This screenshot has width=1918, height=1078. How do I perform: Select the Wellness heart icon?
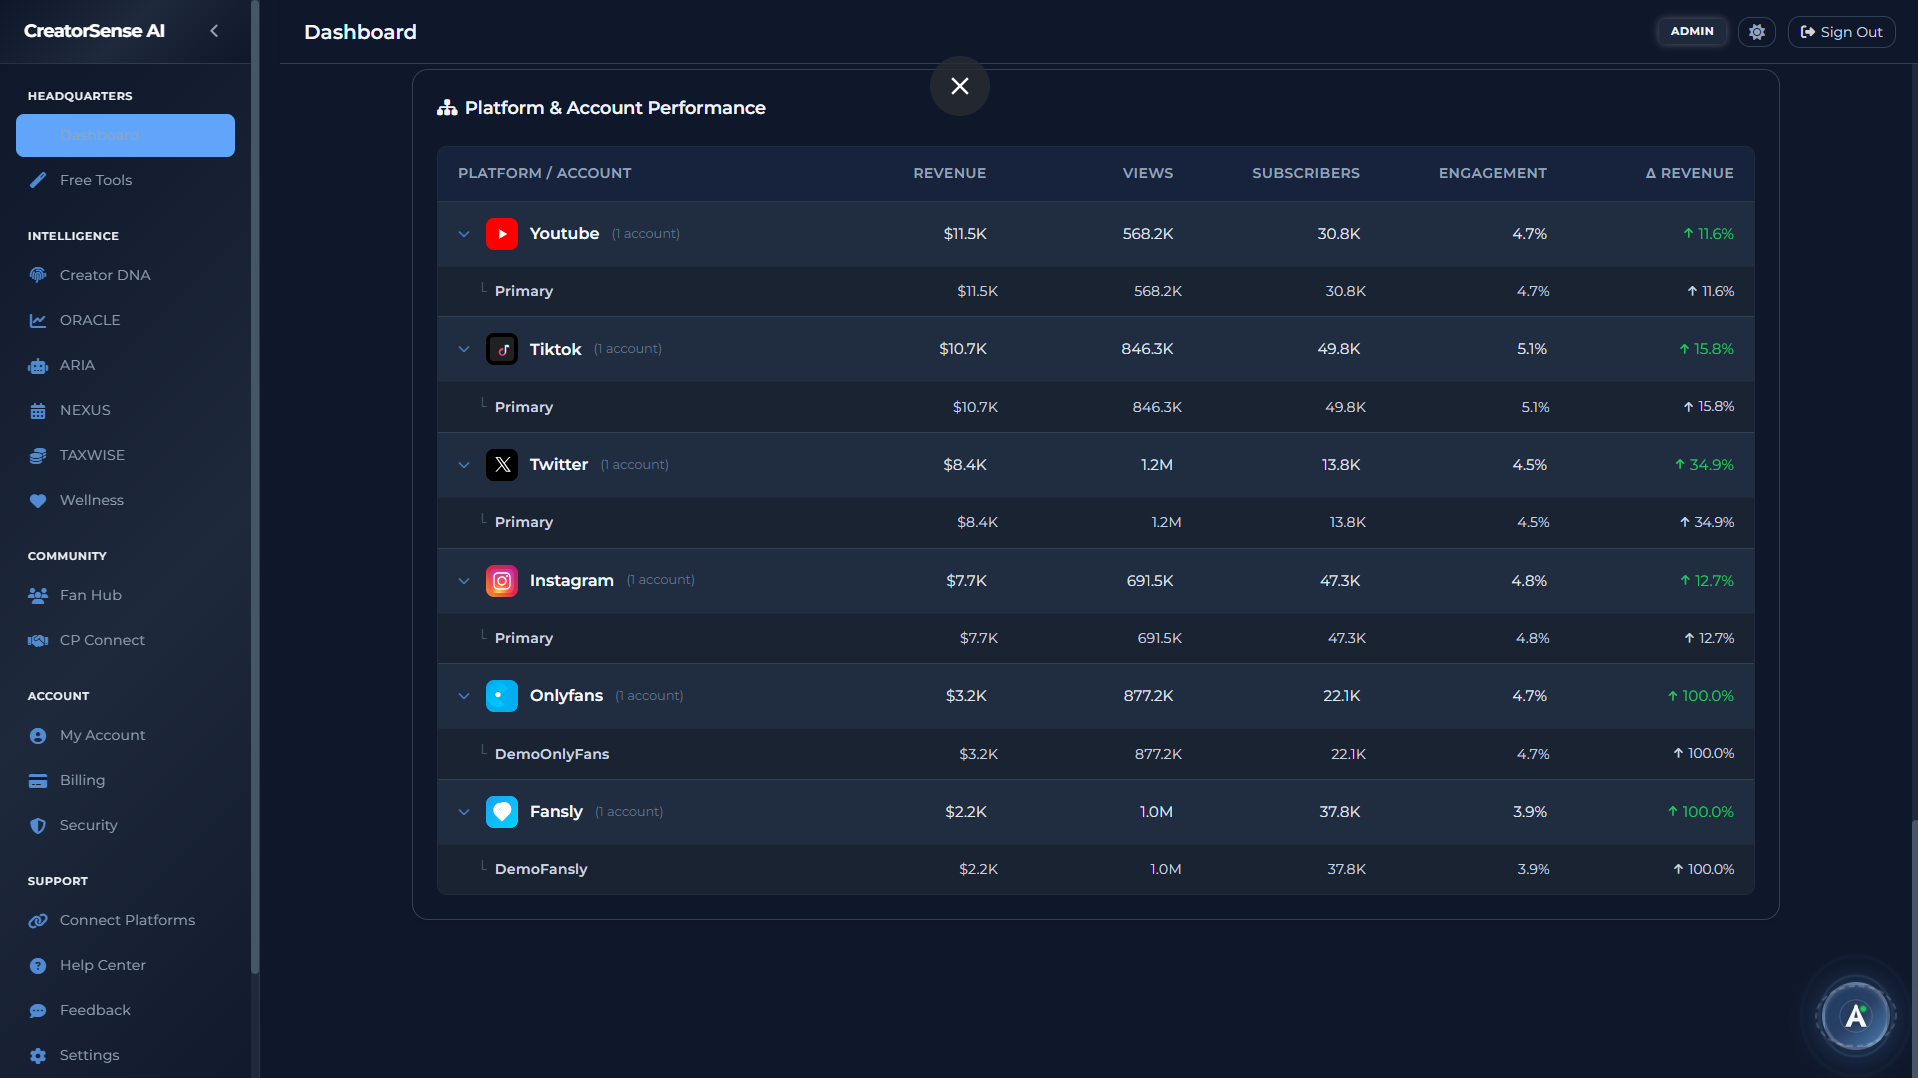coord(37,500)
